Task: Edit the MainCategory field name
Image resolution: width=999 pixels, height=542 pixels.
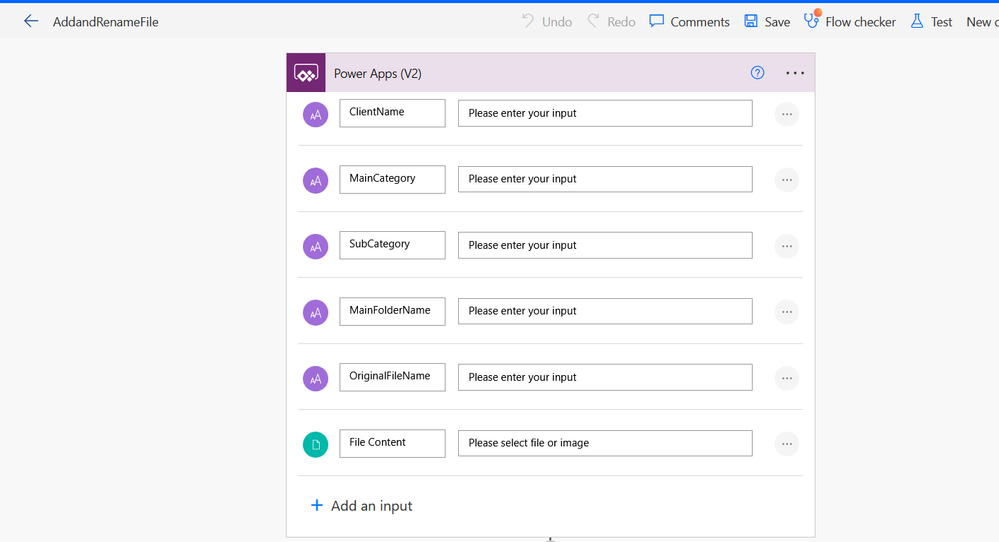Action: tap(392, 179)
